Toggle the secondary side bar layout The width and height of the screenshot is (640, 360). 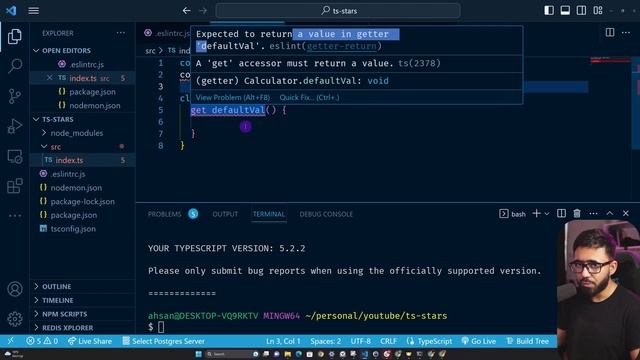pyautogui.click(x=581, y=11)
